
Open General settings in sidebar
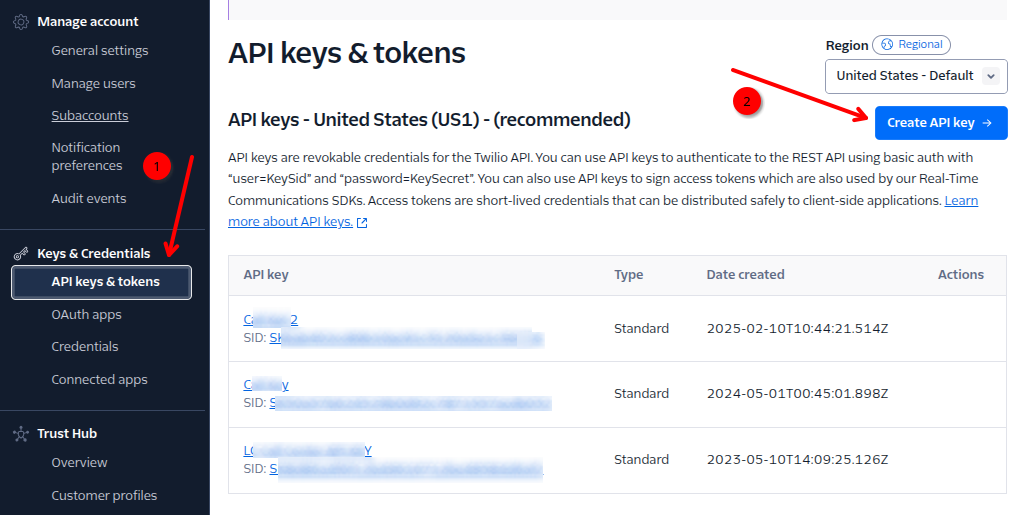point(99,51)
